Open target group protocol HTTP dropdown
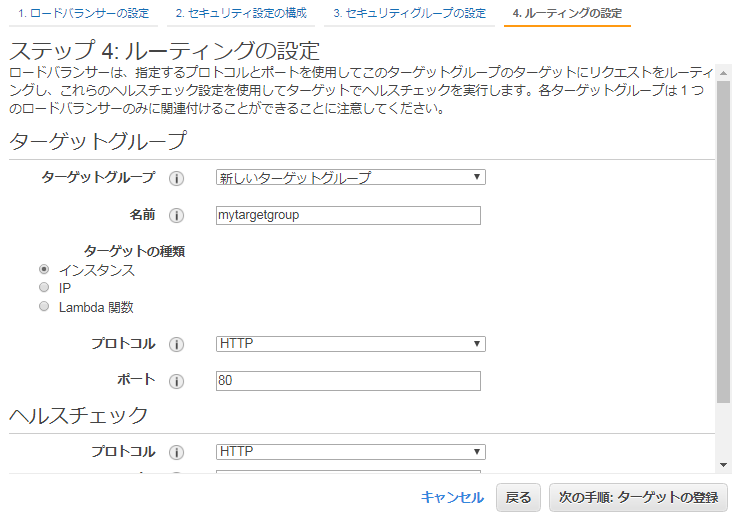 pos(350,344)
